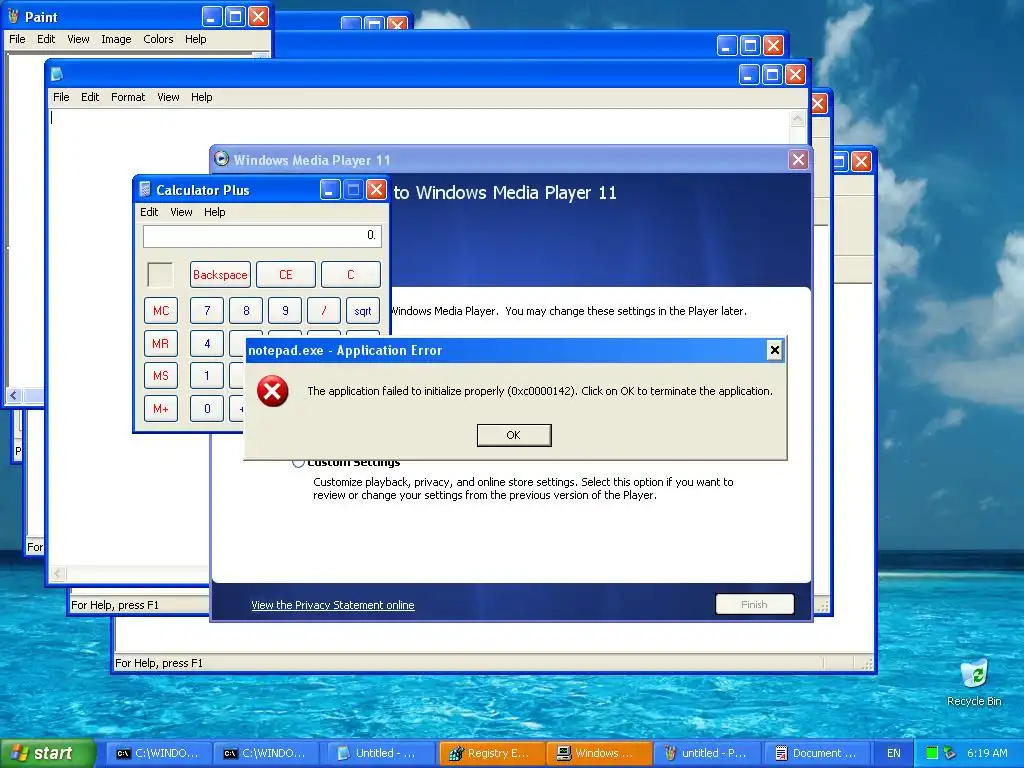1024x768 pixels.
Task: Click the M+ memory add button
Action: tap(161, 409)
